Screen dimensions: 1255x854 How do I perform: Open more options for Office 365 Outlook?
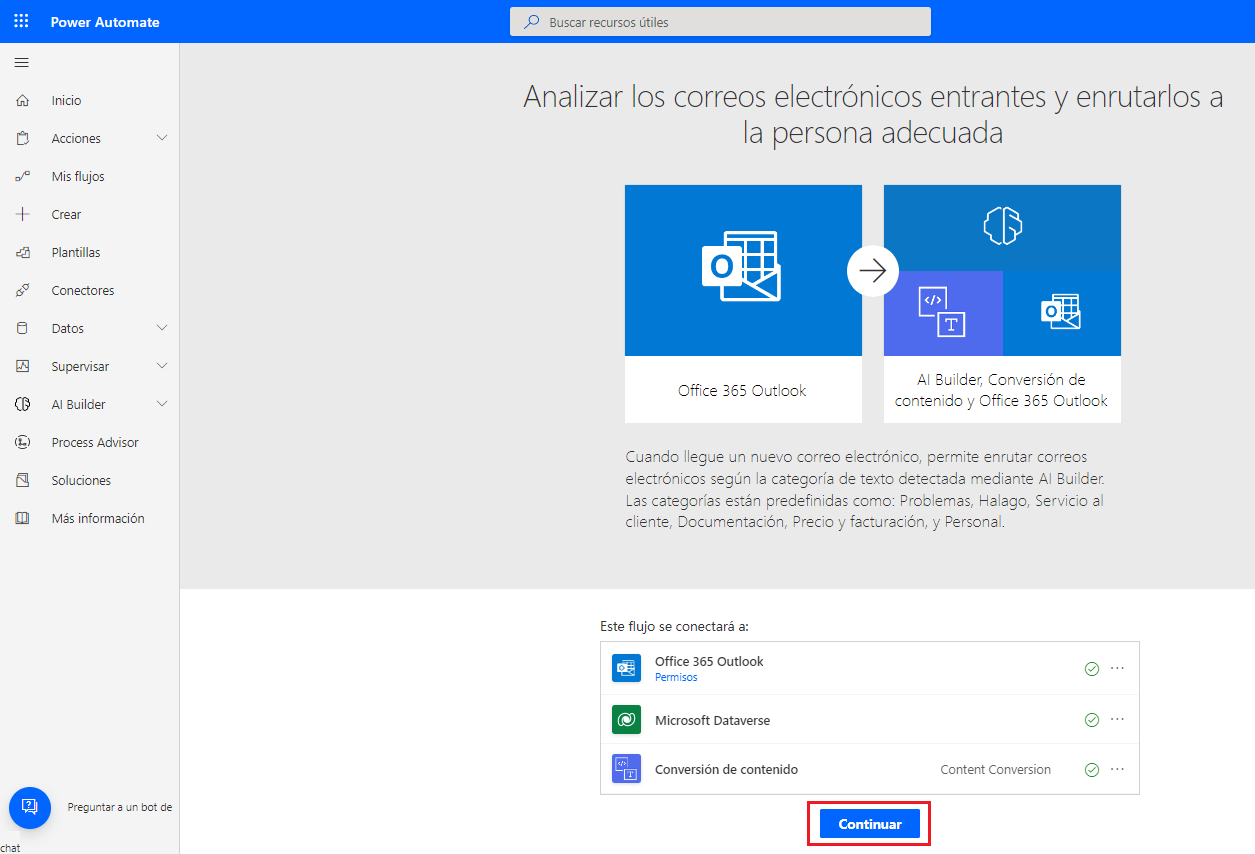pyautogui.click(x=1118, y=668)
